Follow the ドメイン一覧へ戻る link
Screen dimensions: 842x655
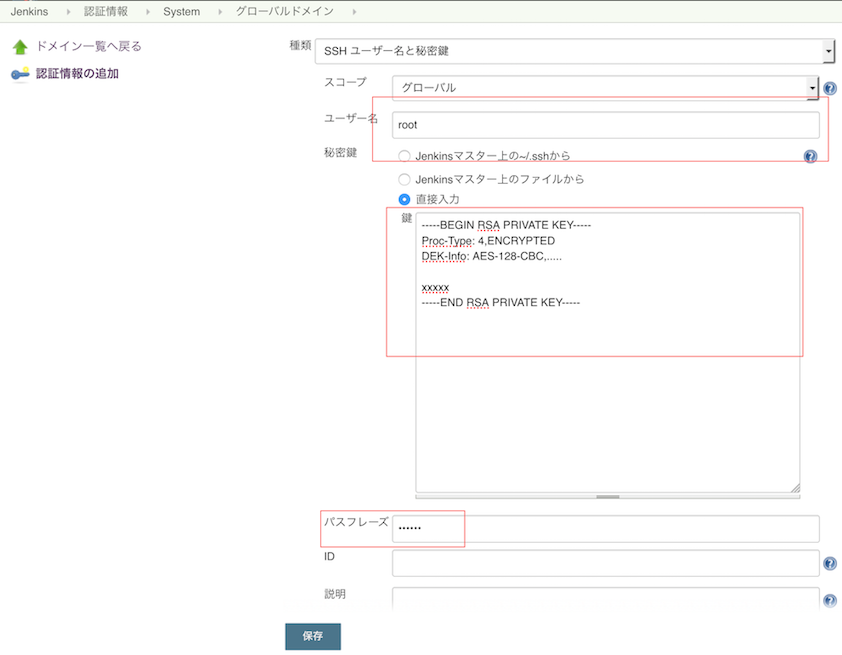point(88,47)
